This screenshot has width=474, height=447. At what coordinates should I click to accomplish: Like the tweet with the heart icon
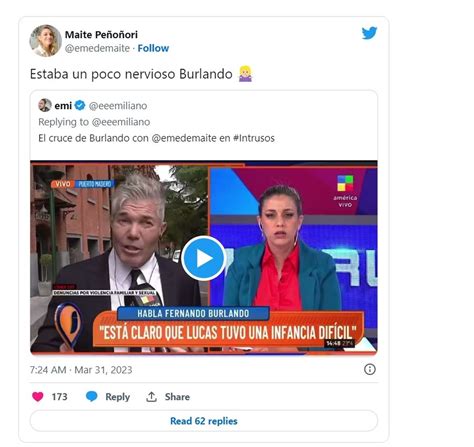point(38,397)
